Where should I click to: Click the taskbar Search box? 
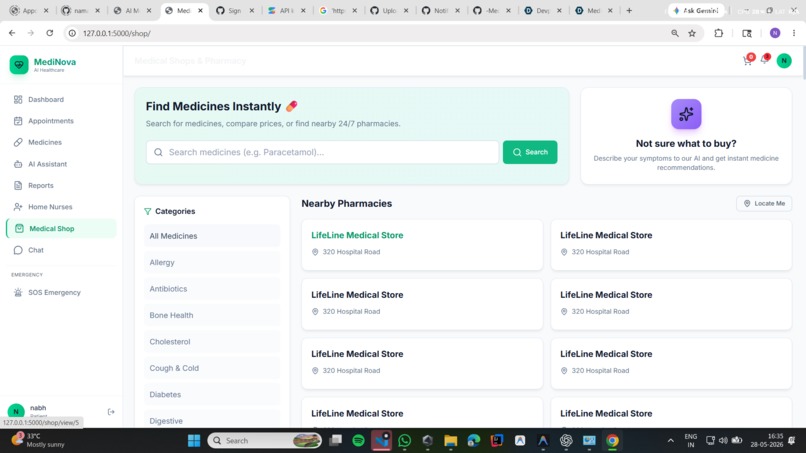coord(264,441)
